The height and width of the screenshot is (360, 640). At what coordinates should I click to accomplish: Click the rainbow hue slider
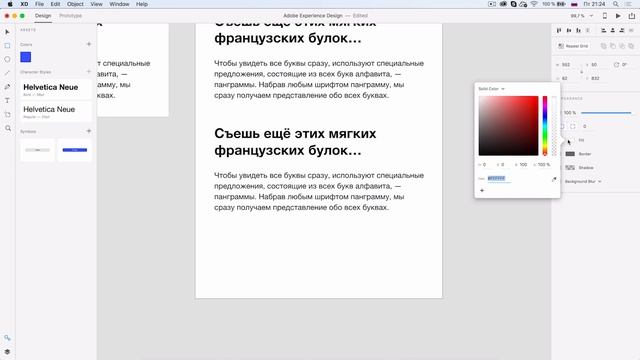tap(545, 126)
